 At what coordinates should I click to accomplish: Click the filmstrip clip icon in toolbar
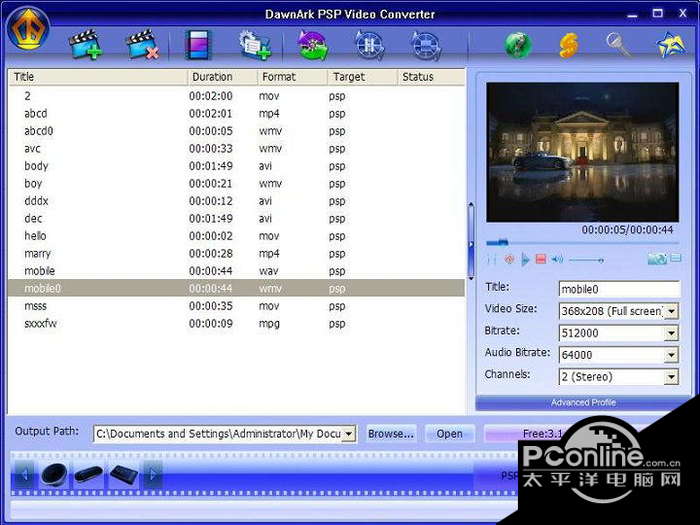pos(199,45)
